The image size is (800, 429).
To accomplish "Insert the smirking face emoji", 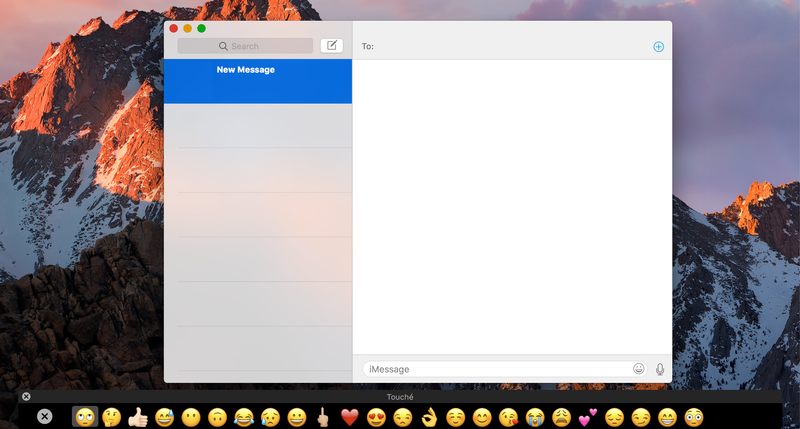I will click(x=641, y=417).
